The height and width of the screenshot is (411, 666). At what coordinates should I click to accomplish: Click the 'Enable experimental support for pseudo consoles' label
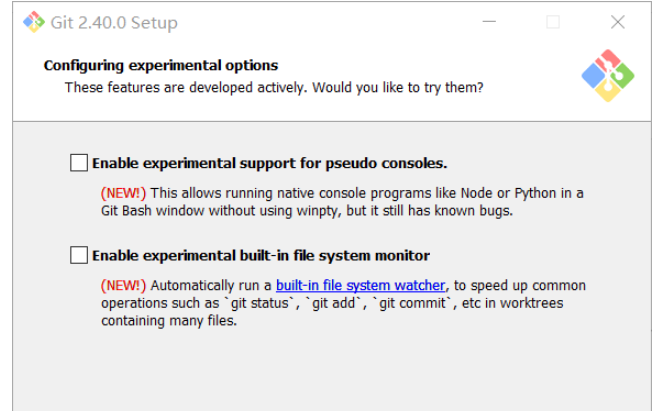click(x=269, y=163)
